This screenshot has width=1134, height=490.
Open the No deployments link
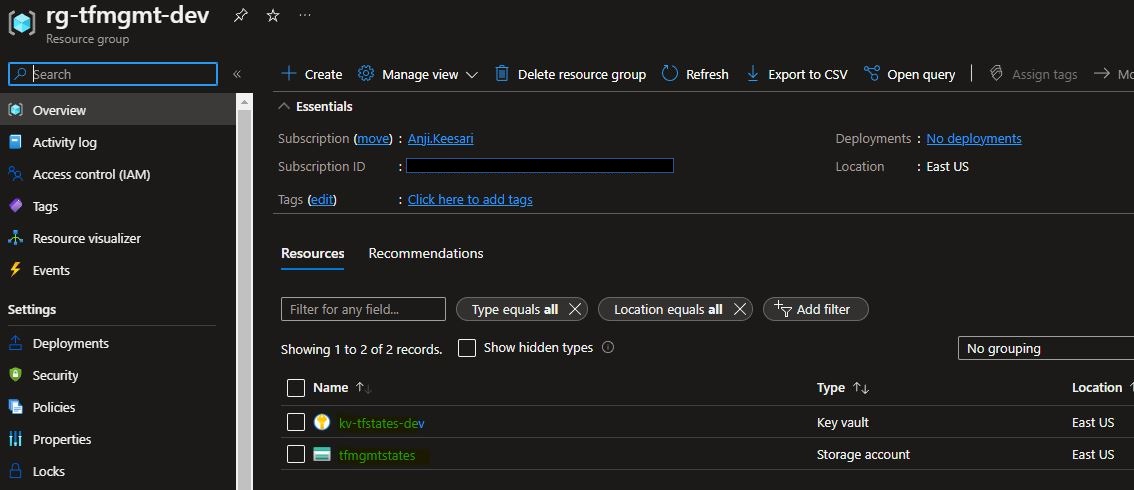click(x=973, y=138)
